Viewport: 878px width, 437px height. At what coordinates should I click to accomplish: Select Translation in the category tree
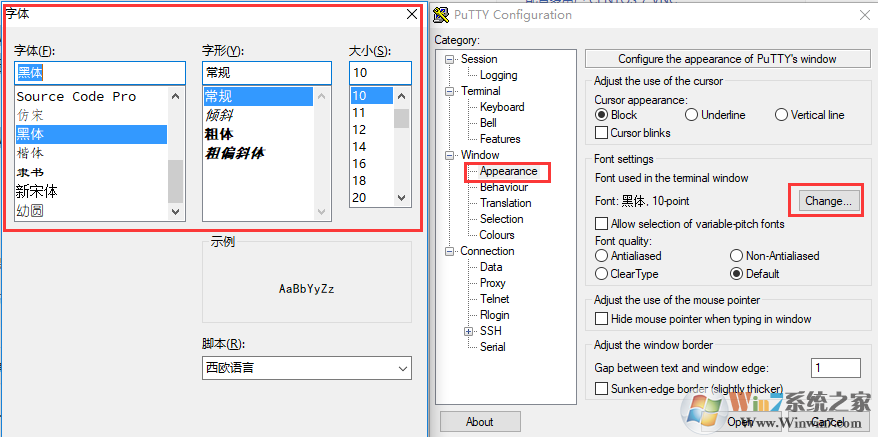[x=506, y=203]
